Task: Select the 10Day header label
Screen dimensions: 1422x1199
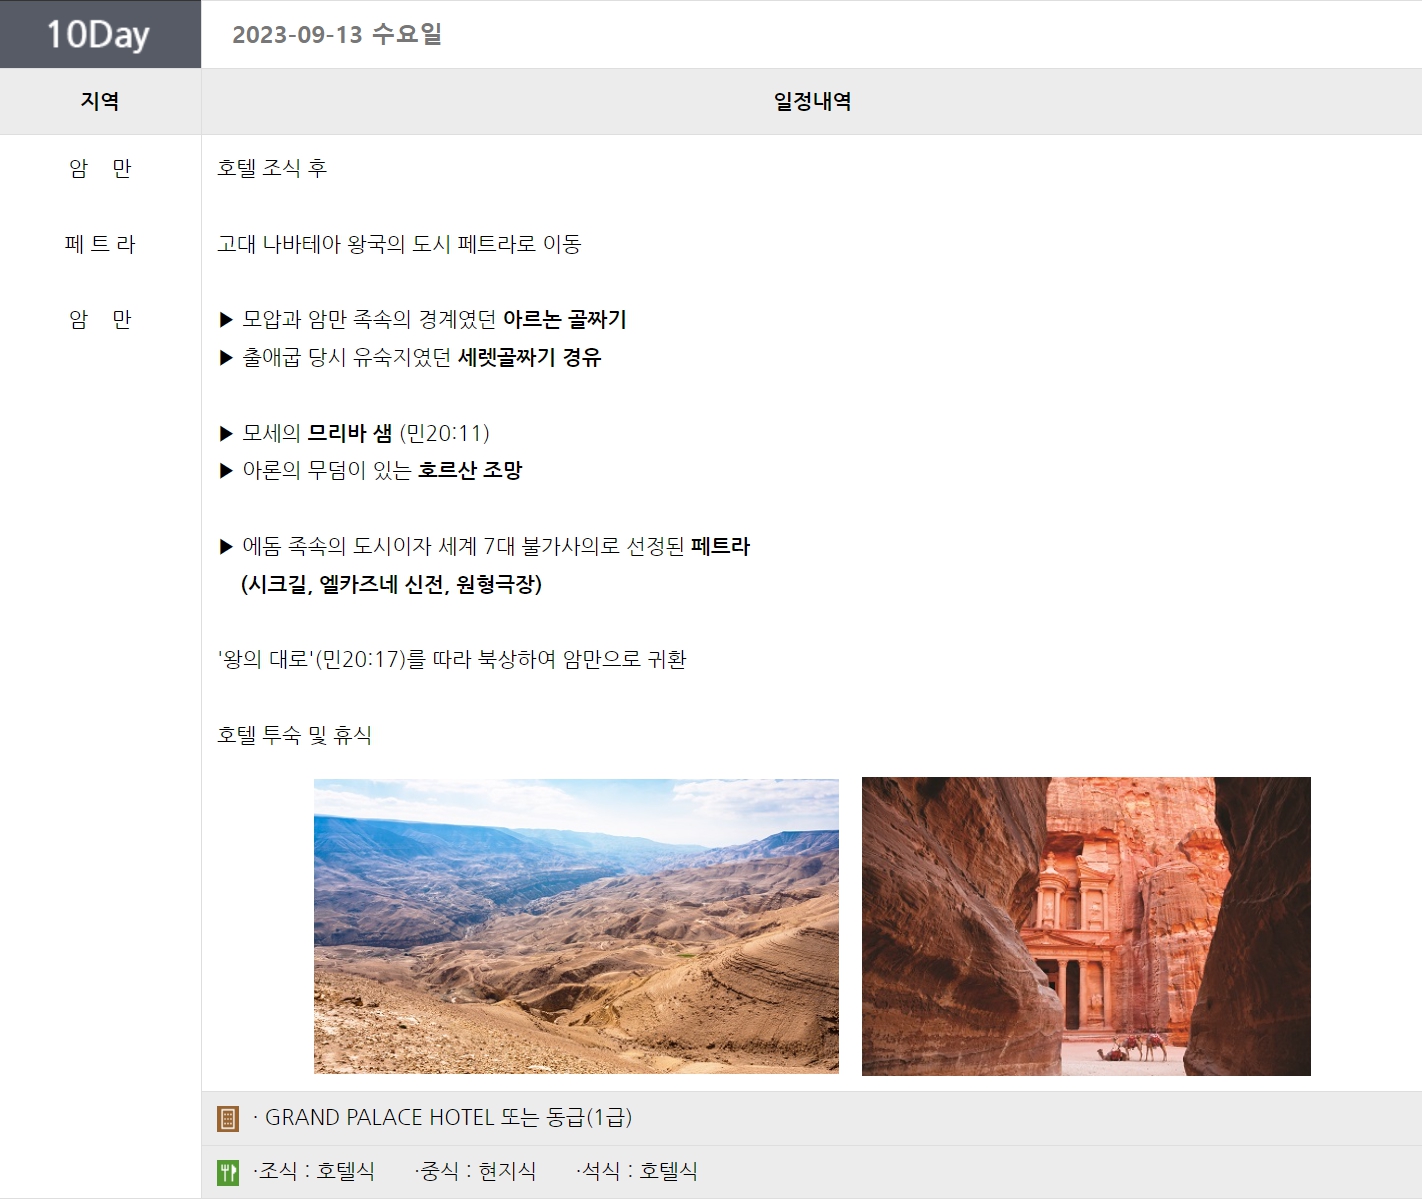Action: point(99,34)
